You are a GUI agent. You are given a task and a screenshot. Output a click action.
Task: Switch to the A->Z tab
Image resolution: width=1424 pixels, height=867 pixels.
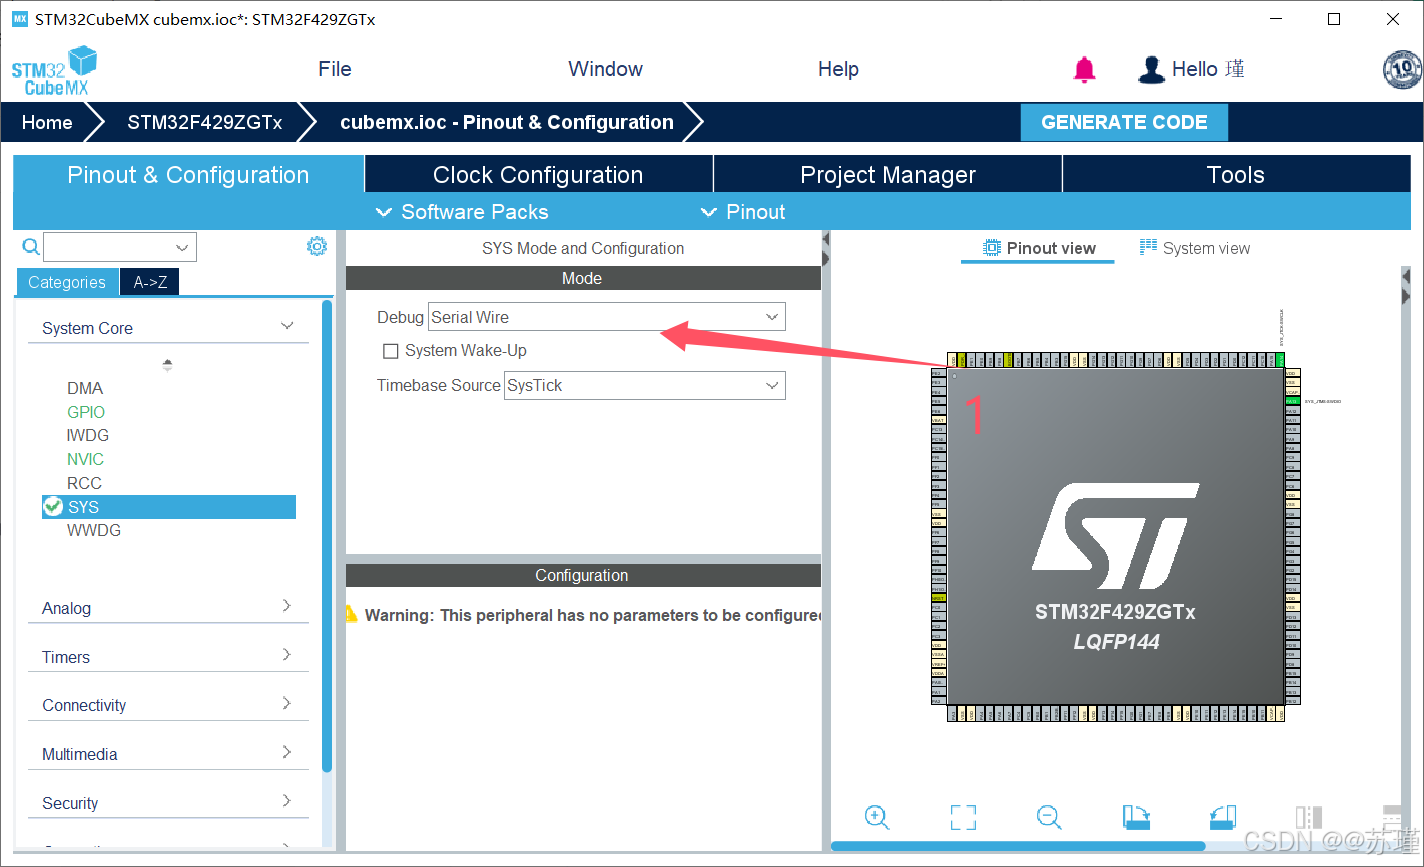coord(150,282)
